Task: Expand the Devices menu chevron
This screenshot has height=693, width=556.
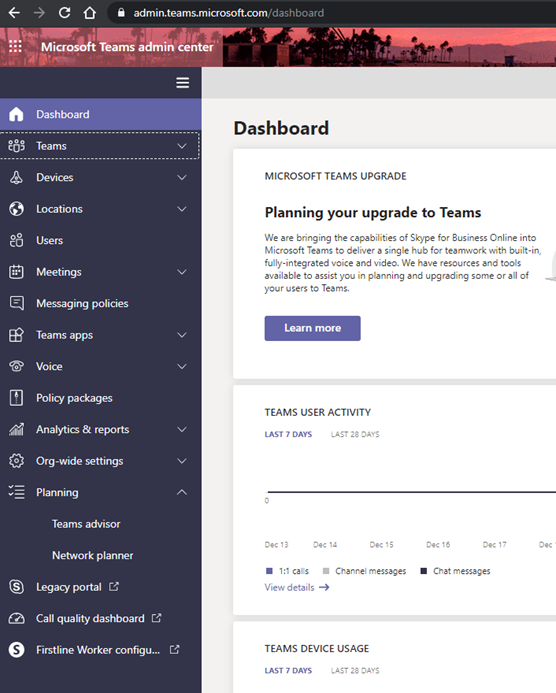Action: click(x=182, y=177)
